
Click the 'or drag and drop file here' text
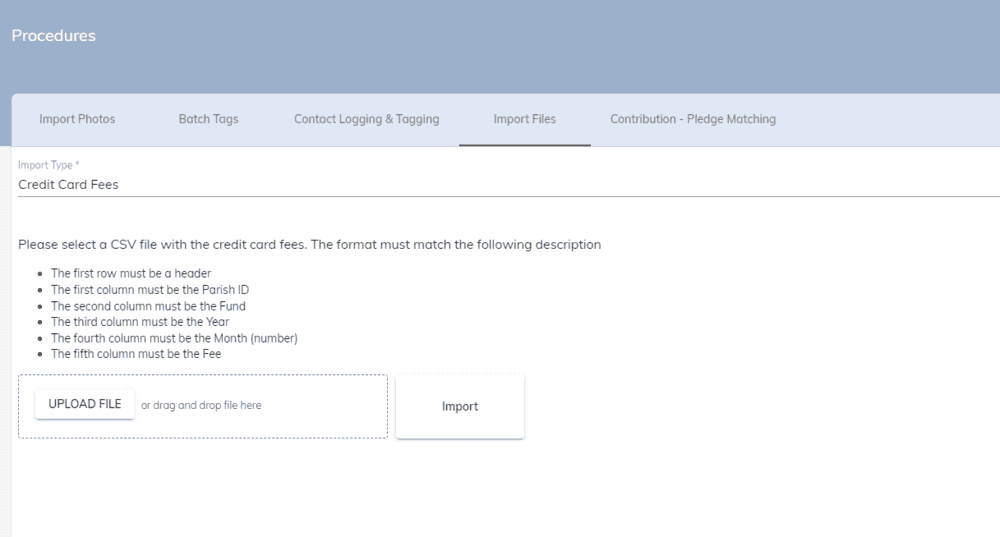point(201,405)
